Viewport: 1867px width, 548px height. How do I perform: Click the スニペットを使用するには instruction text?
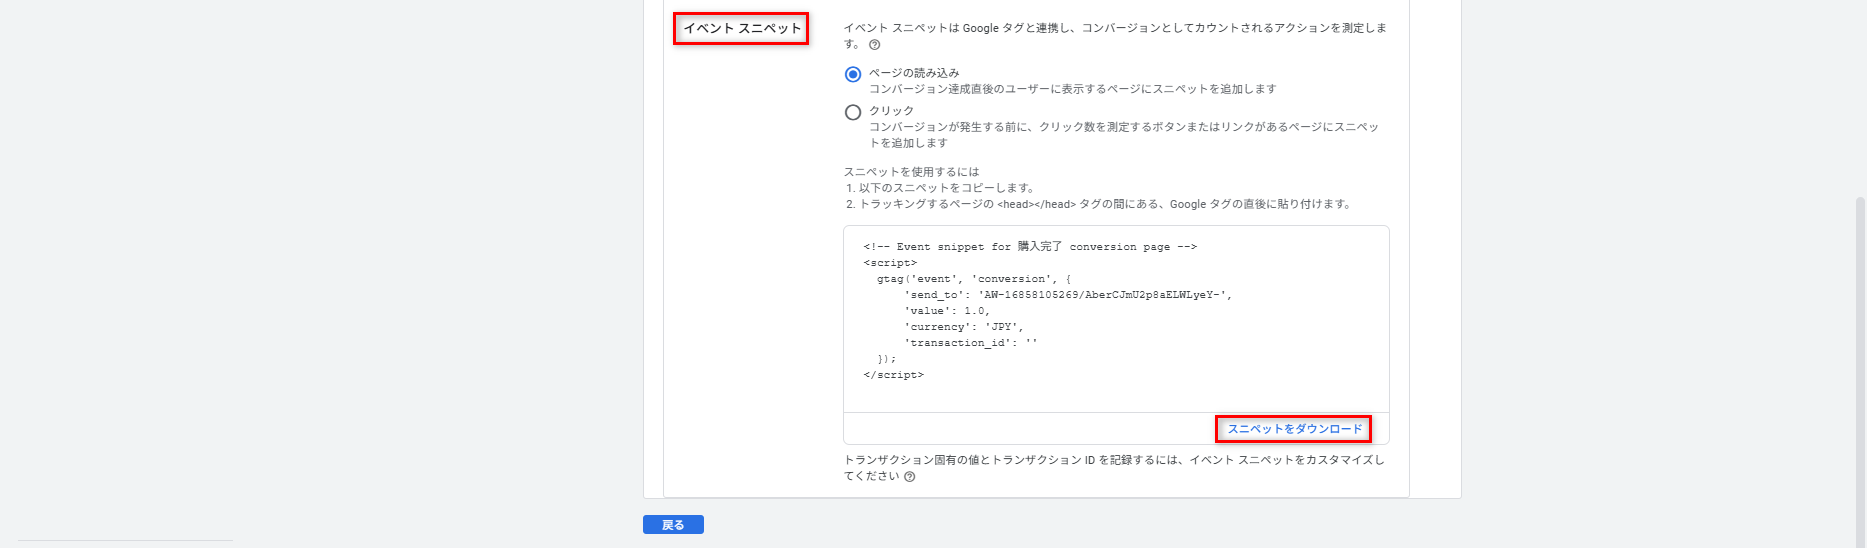pos(912,172)
